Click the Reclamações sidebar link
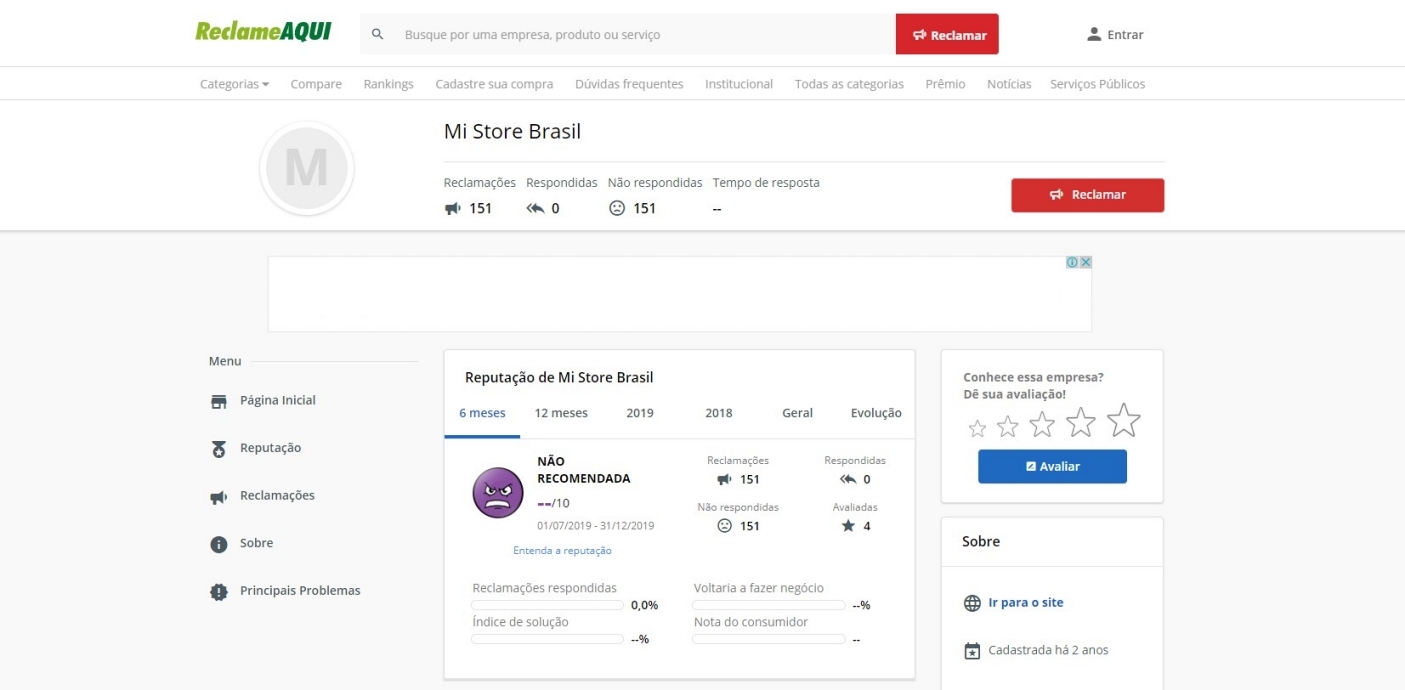Viewport: 1405px width, 690px height. tap(277, 496)
